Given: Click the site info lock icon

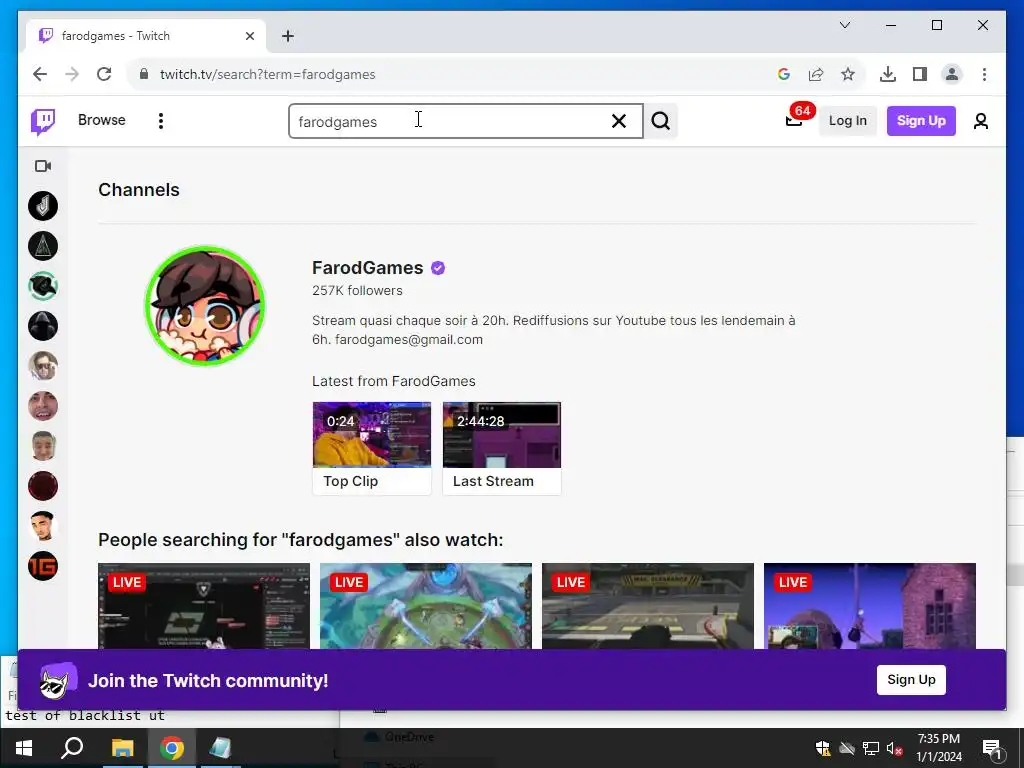Looking at the screenshot, I should click(144, 74).
